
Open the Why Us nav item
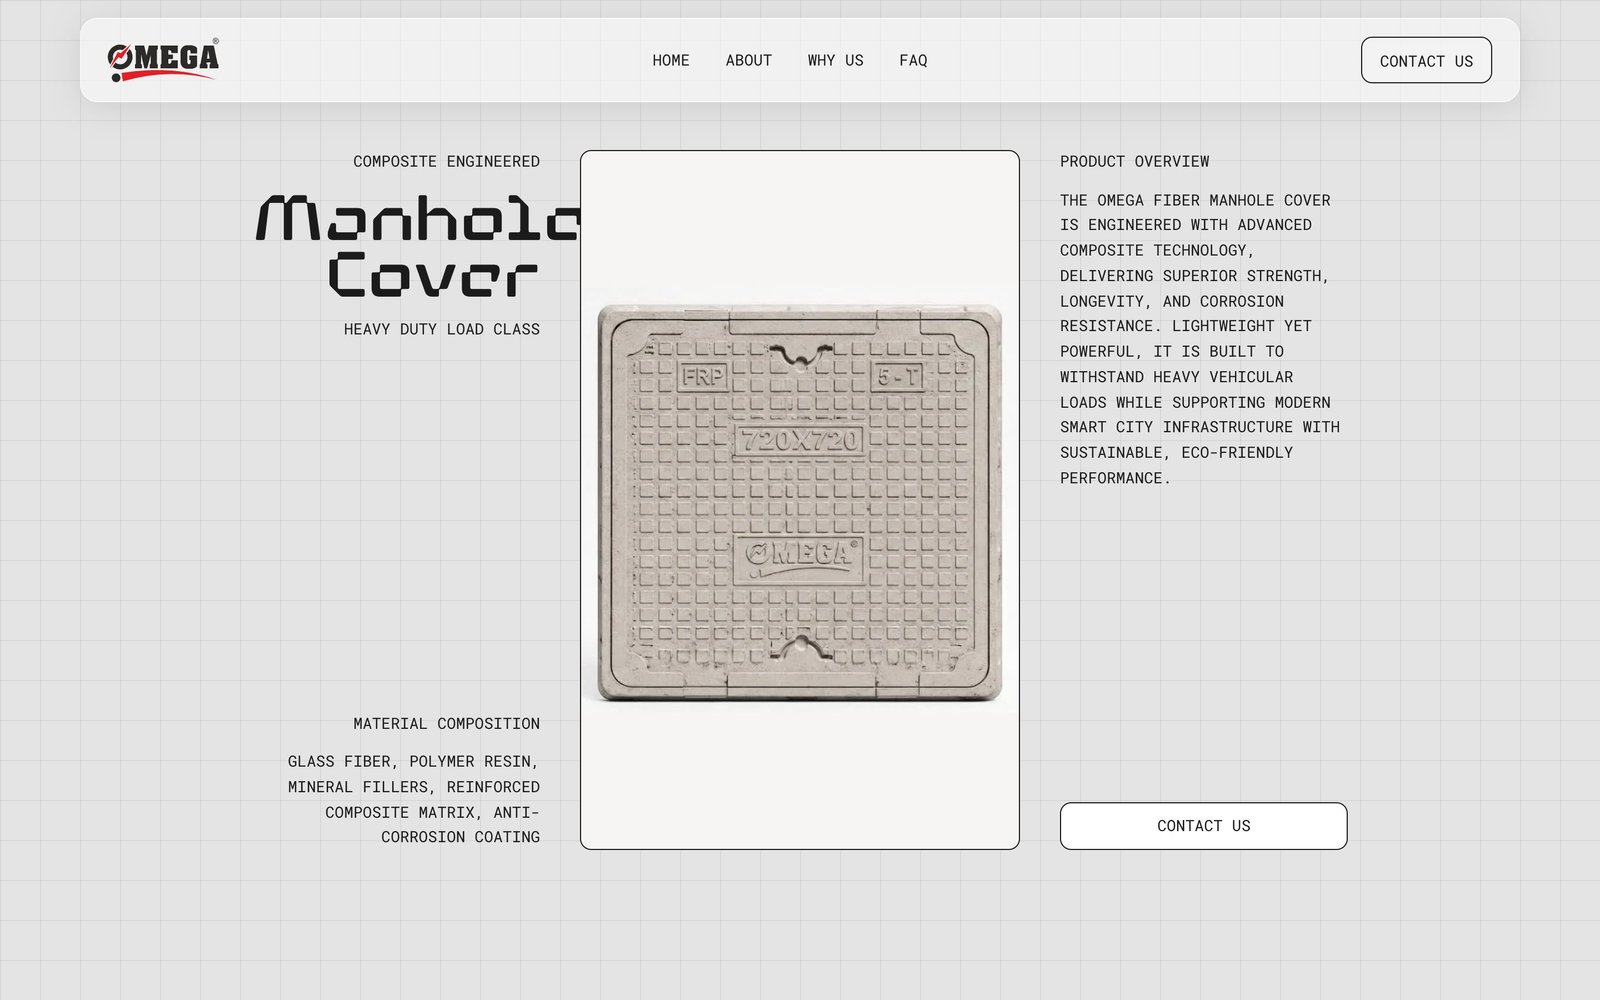pos(836,60)
